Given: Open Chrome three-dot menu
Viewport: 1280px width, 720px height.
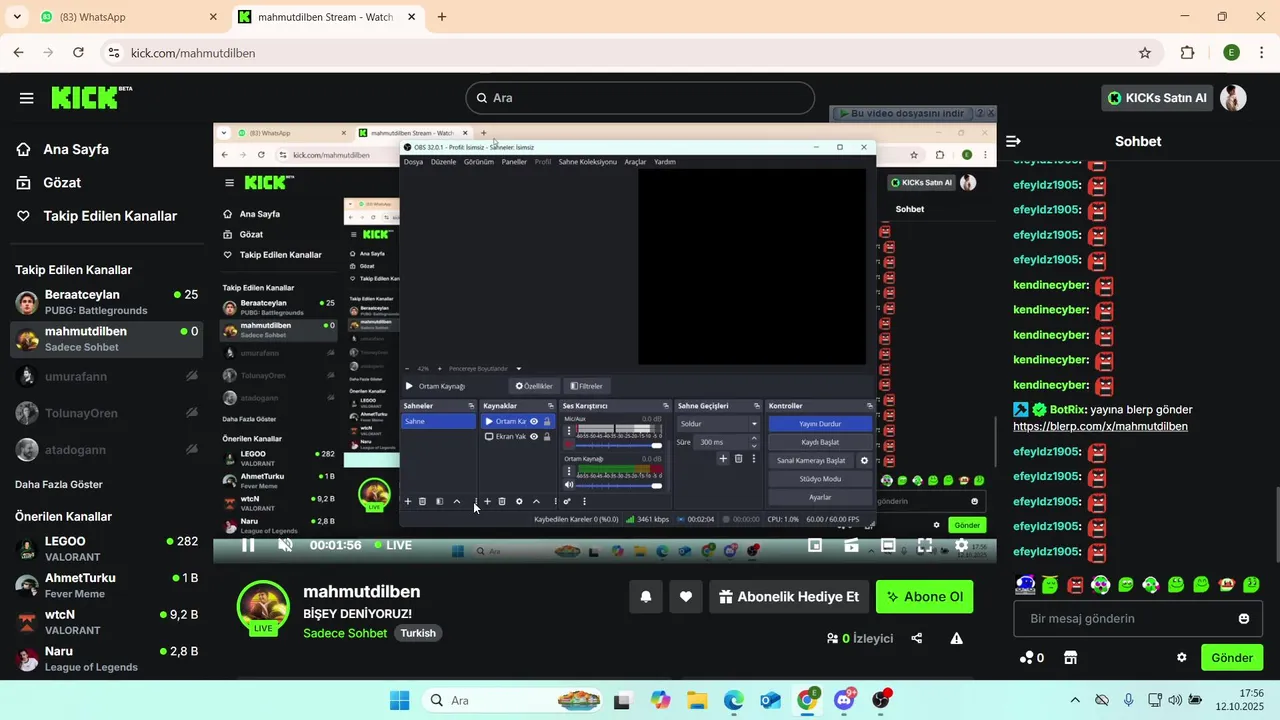Looking at the screenshot, I should pyautogui.click(x=1261, y=53).
